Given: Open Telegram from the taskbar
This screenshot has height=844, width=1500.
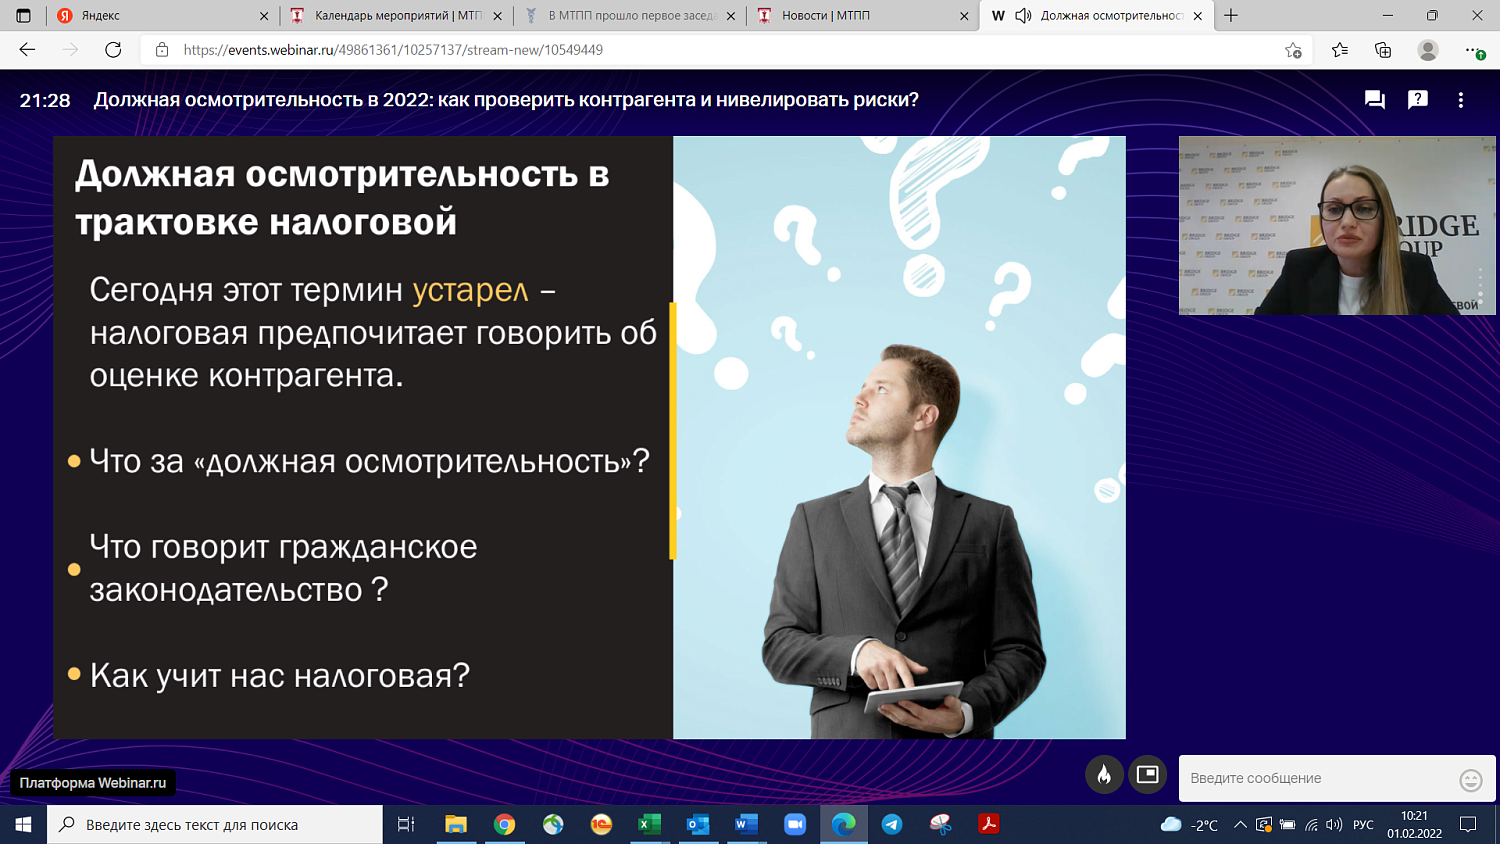Looking at the screenshot, I should coord(892,825).
